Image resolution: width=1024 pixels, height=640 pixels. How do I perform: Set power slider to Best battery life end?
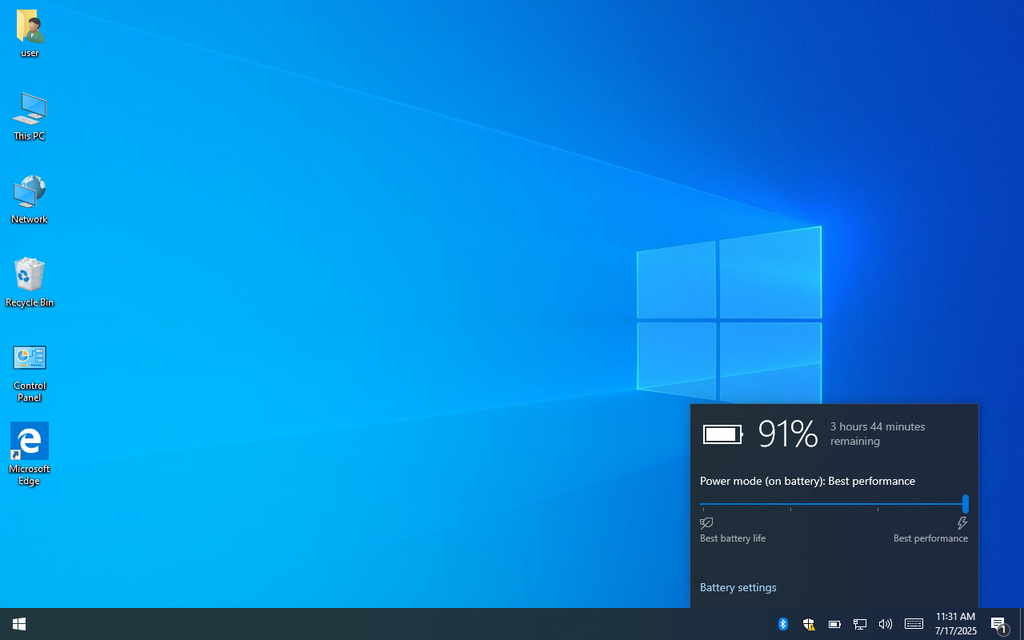coord(703,504)
